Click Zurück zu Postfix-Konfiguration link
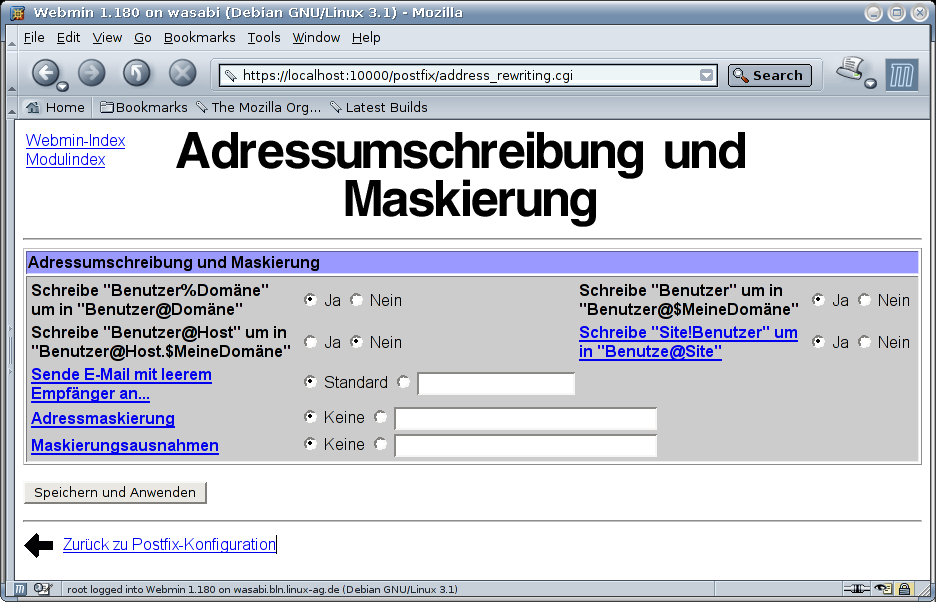 [x=170, y=544]
